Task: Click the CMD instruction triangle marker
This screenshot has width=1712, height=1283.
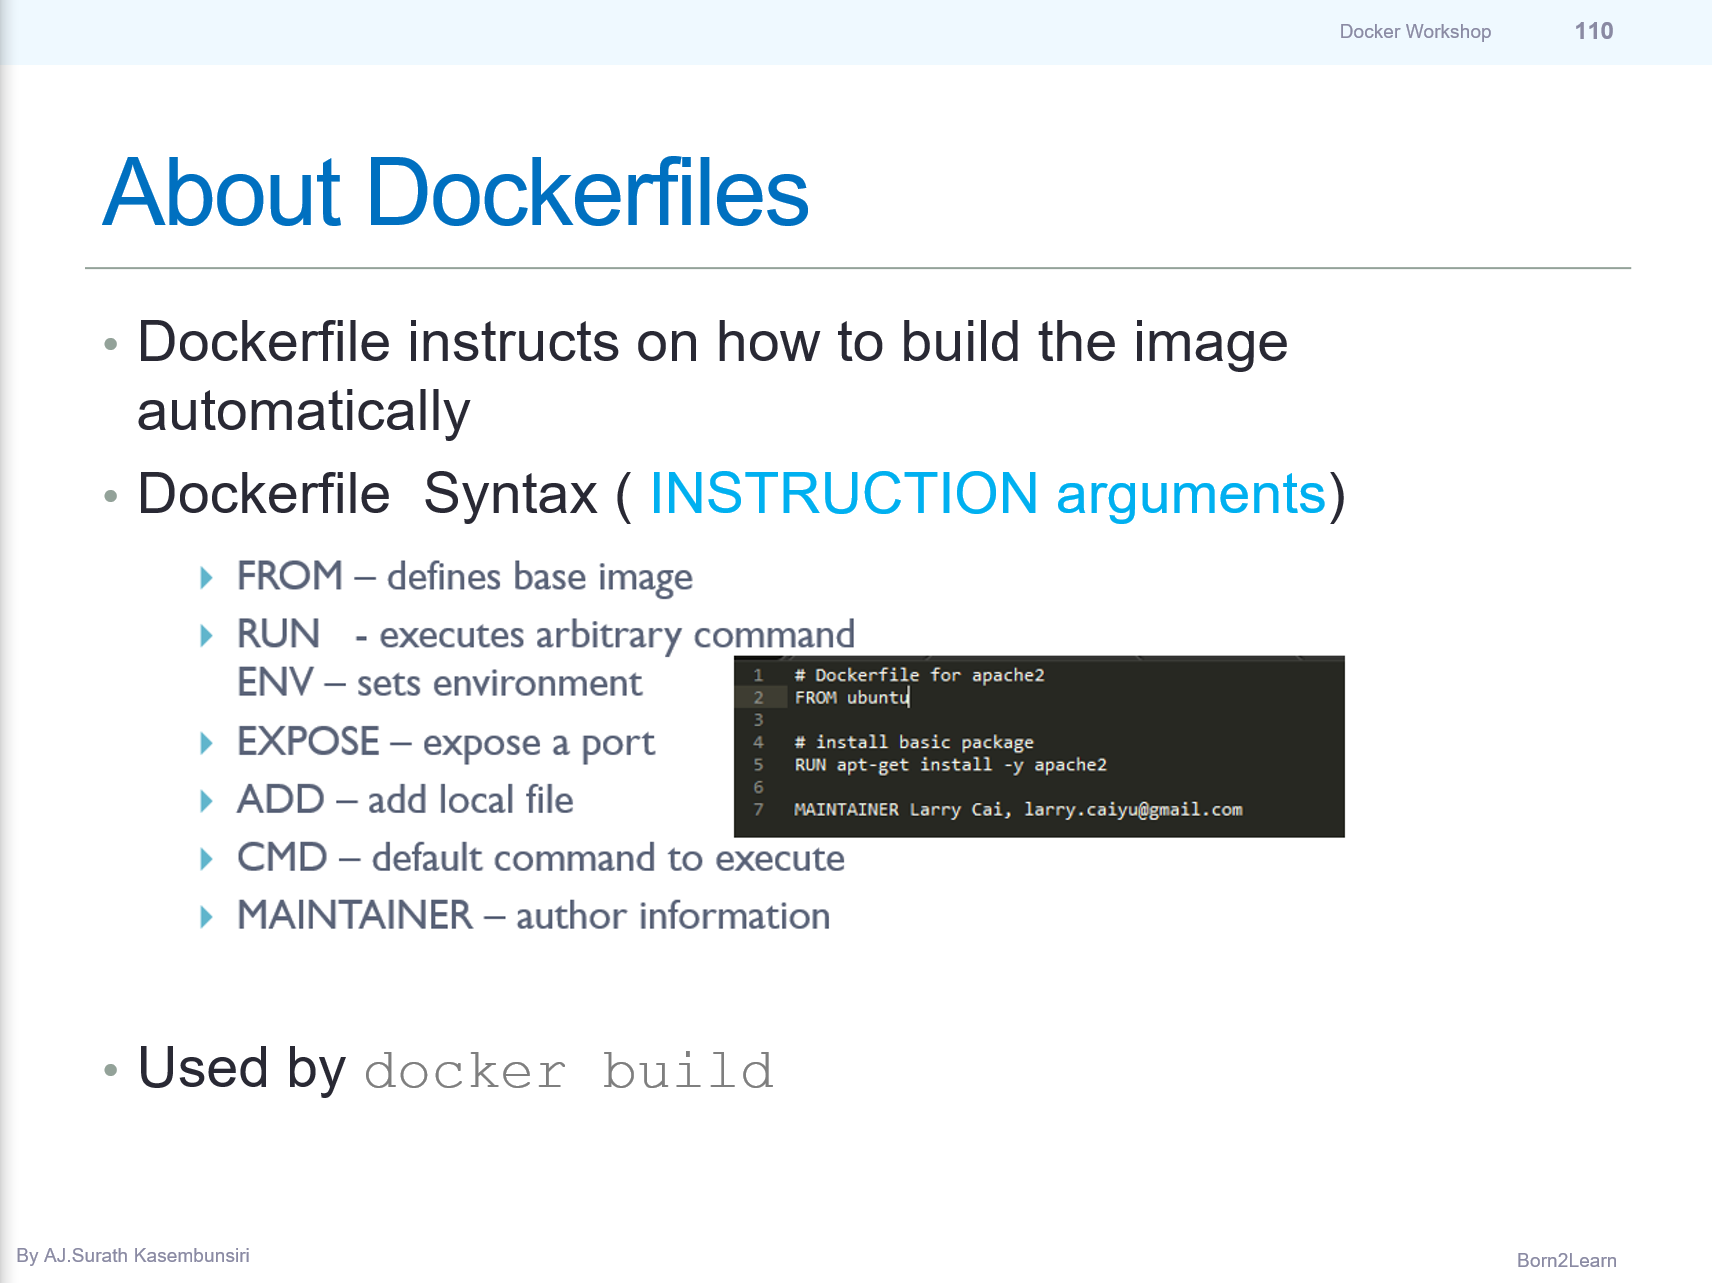Action: (x=206, y=858)
